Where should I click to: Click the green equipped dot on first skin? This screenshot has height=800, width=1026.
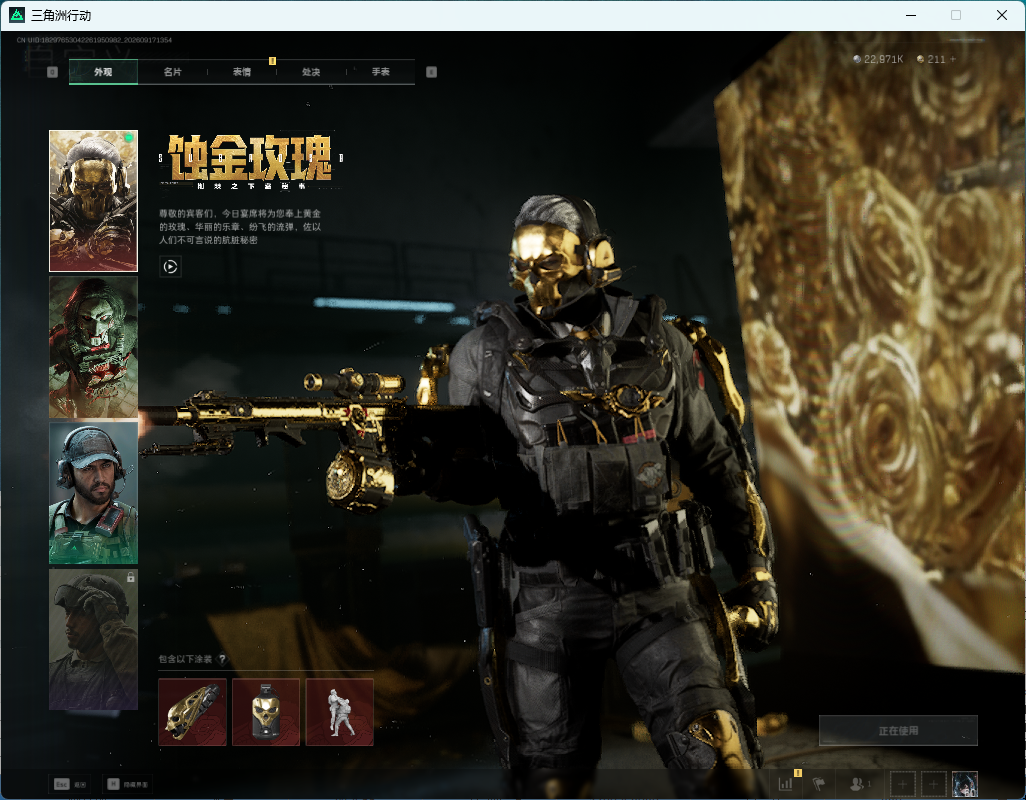[129, 138]
